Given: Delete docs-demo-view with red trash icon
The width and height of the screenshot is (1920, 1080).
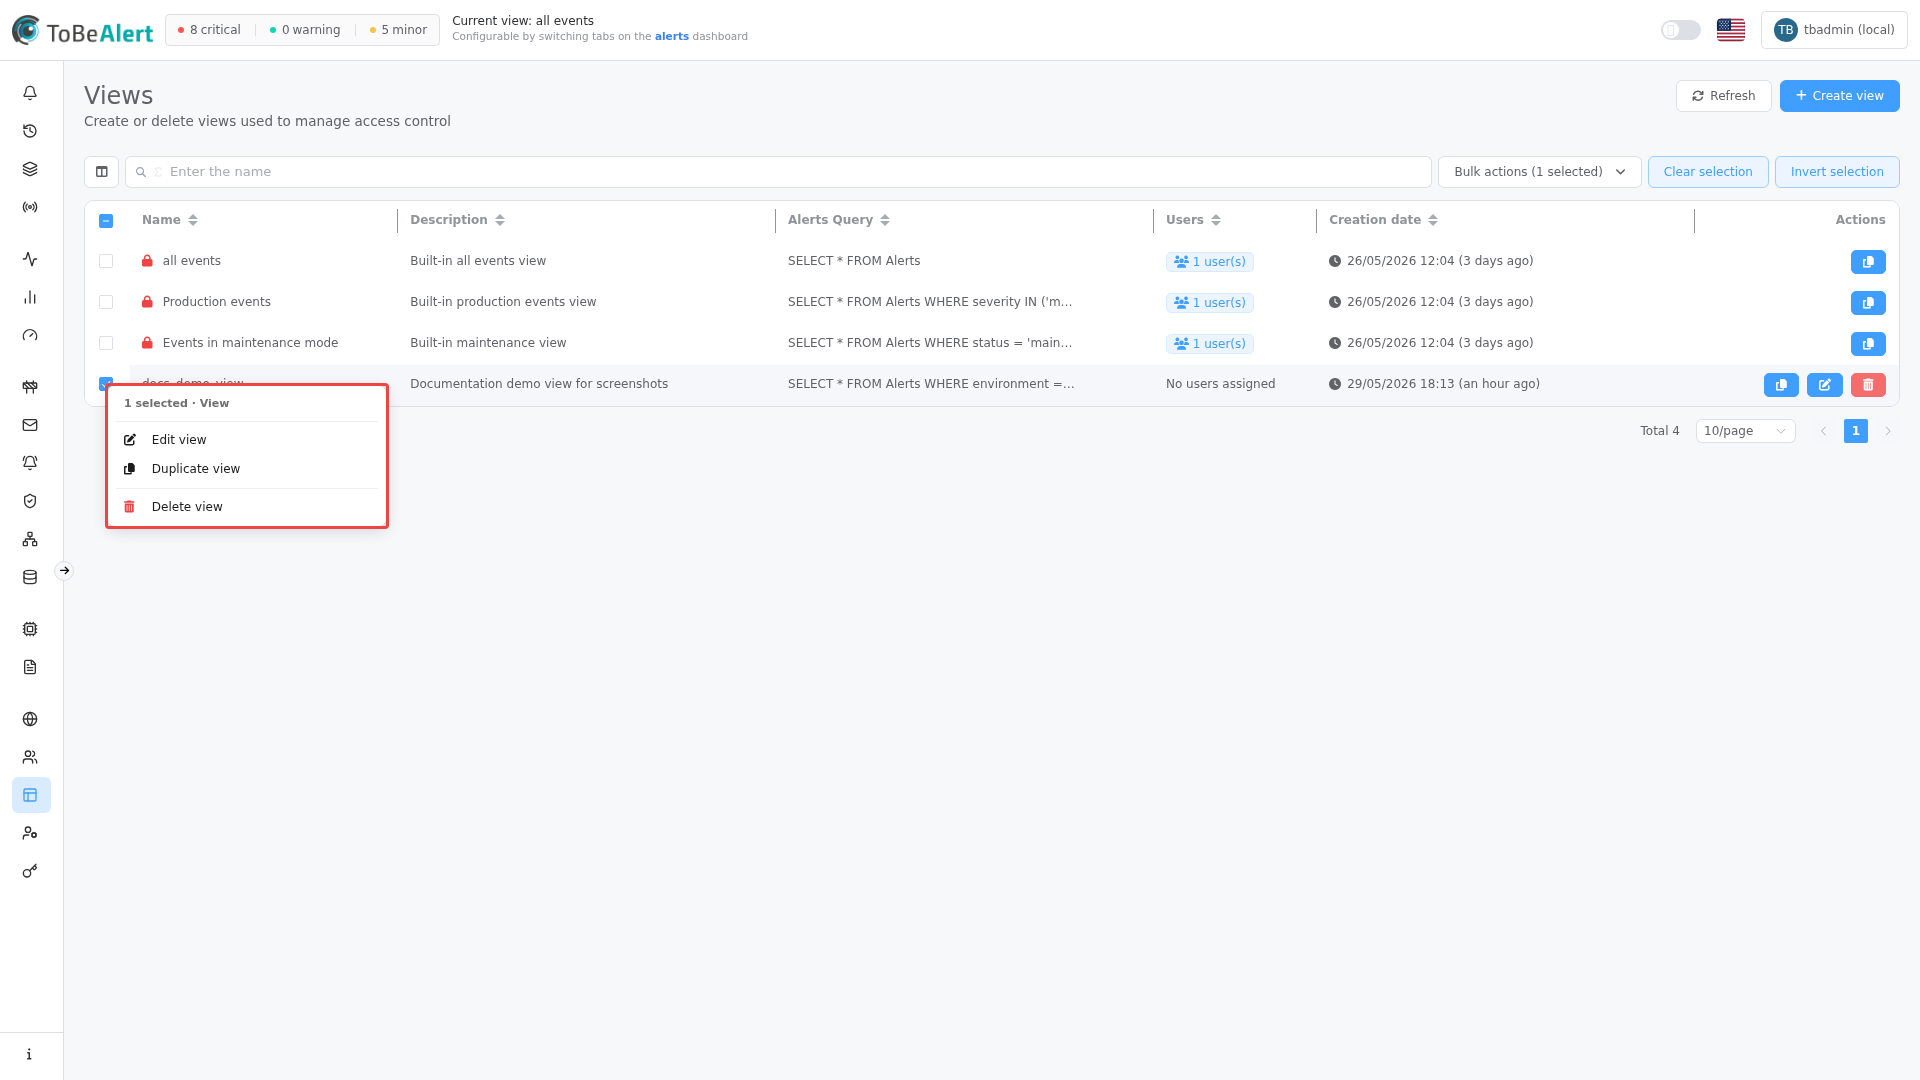Looking at the screenshot, I should (1868, 385).
